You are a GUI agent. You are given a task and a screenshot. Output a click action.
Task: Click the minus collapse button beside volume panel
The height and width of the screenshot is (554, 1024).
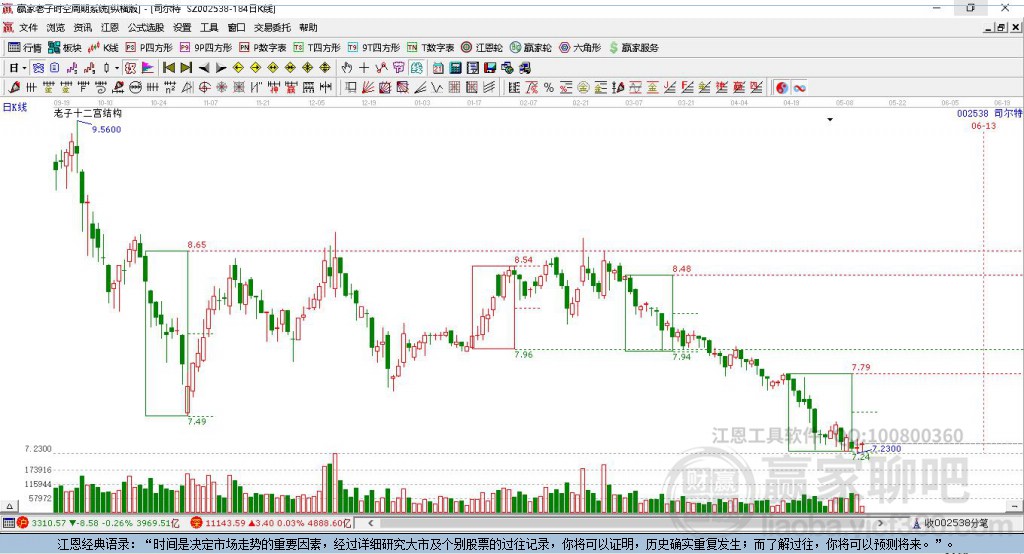coord(1014,506)
